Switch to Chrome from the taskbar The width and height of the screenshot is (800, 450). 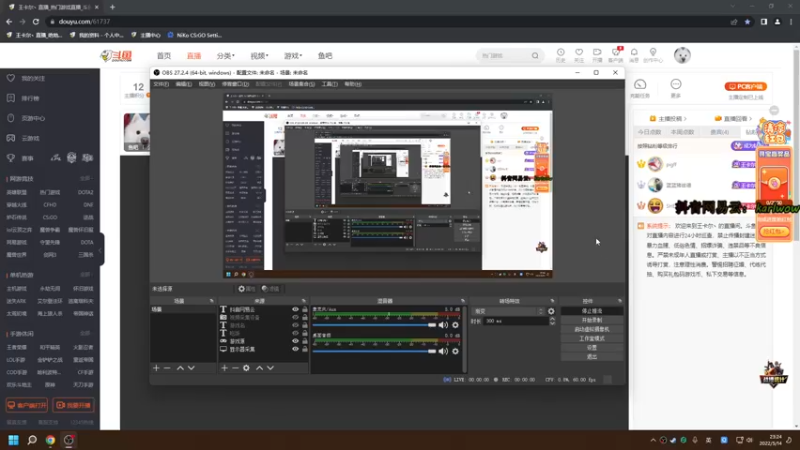[50, 440]
